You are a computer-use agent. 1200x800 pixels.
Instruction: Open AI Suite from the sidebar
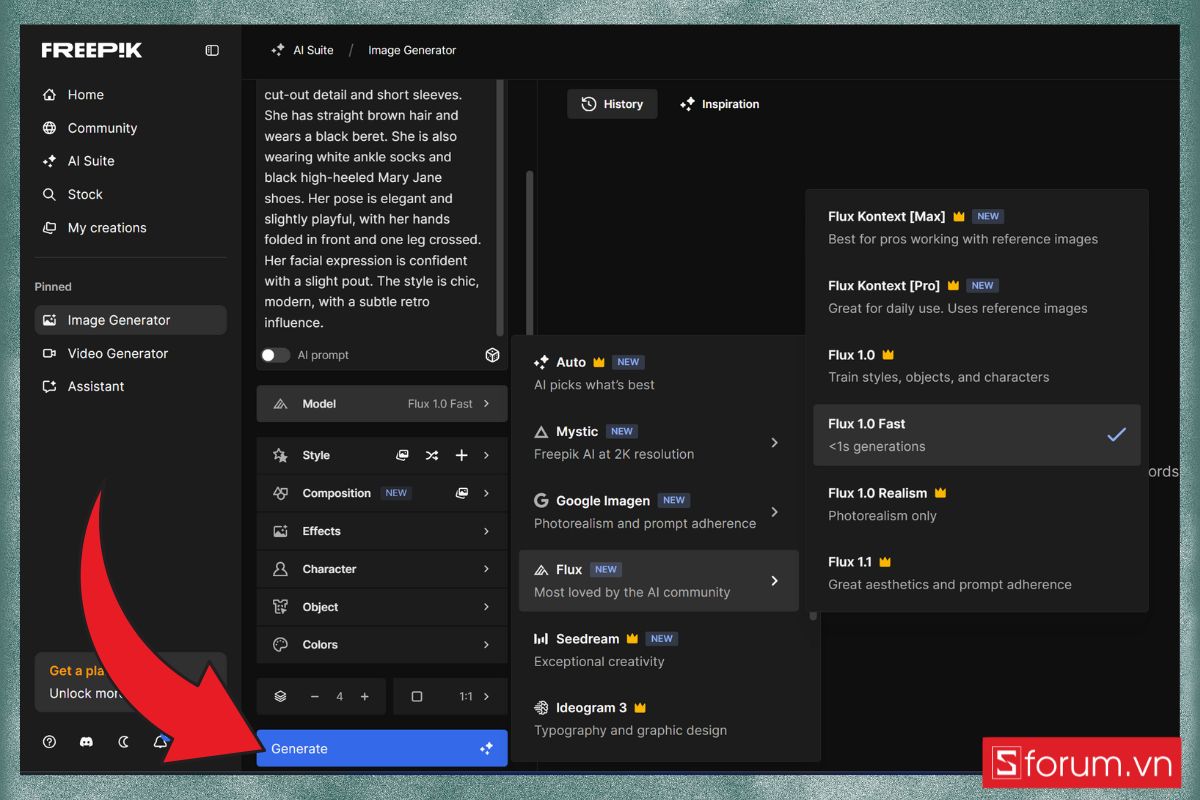click(x=91, y=161)
